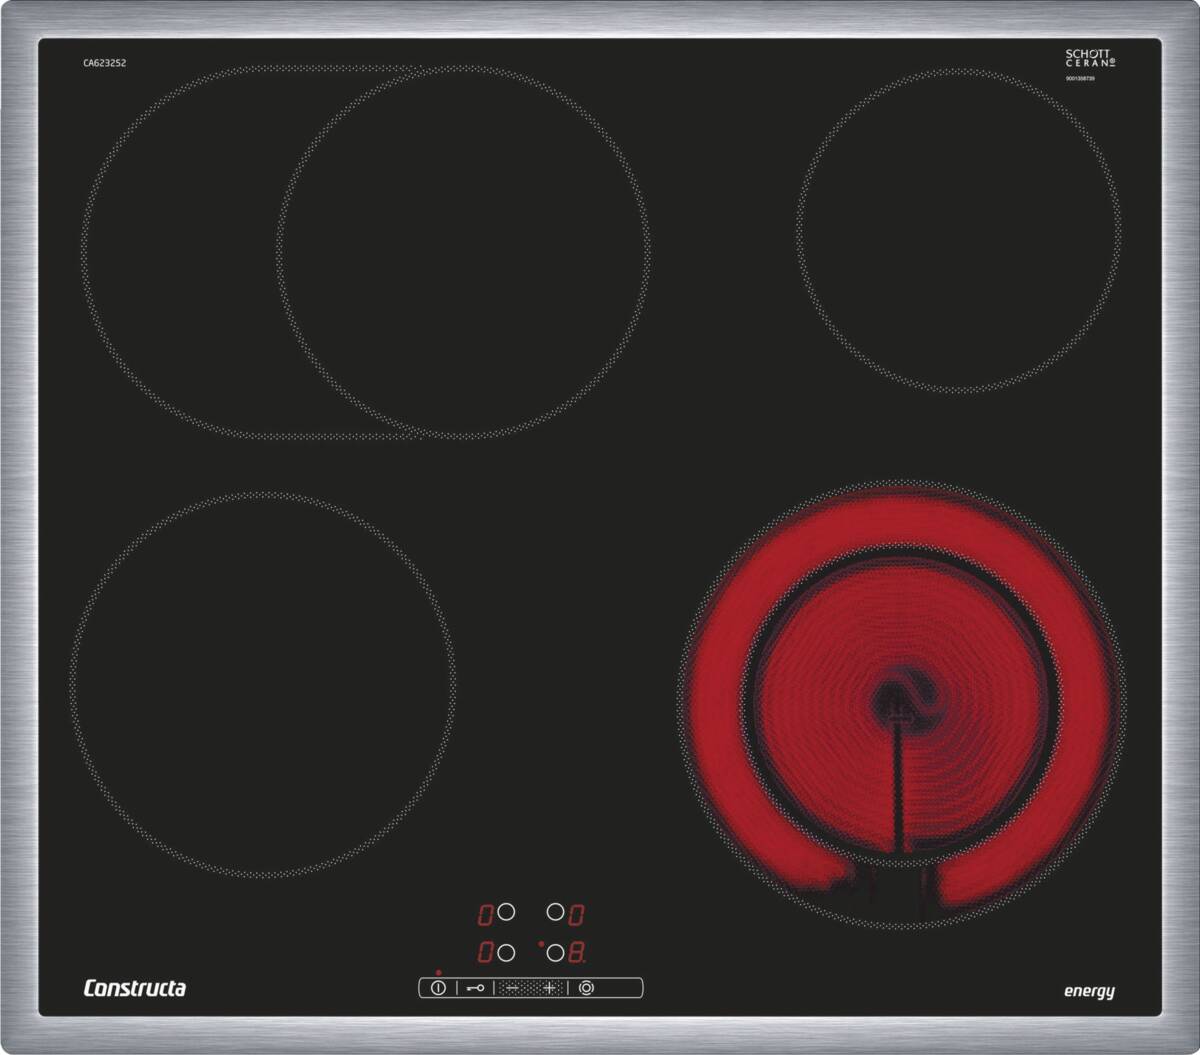Click the CA623252 model number
This screenshot has width=1200, height=1055.
tap(104, 63)
